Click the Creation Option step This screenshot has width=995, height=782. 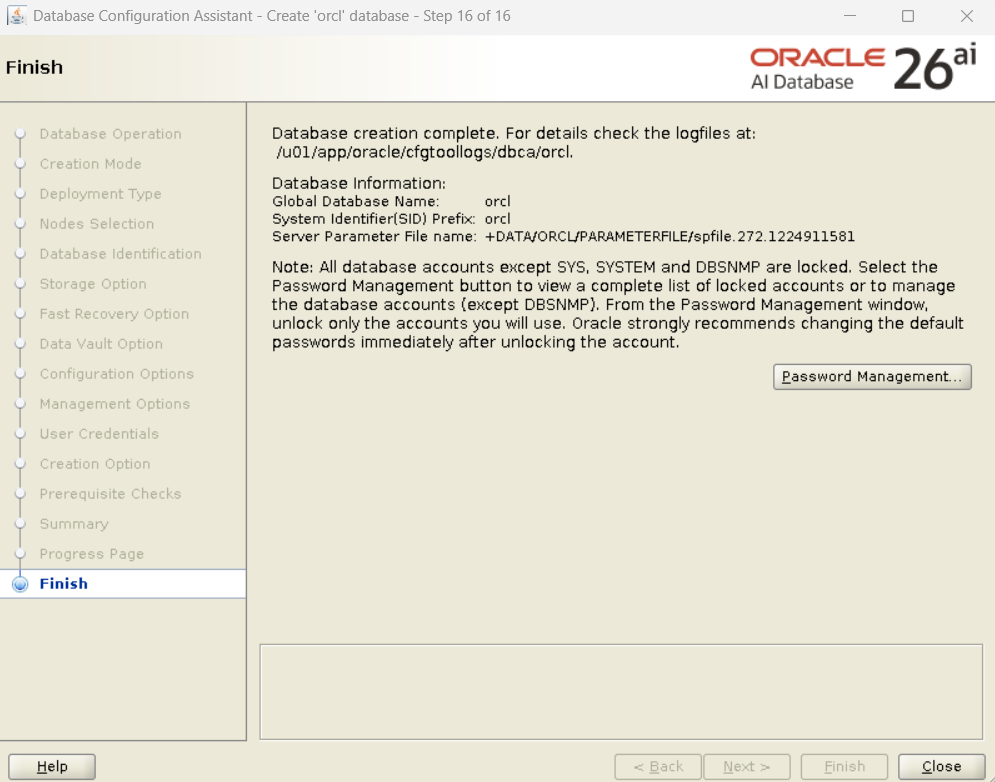(x=95, y=464)
